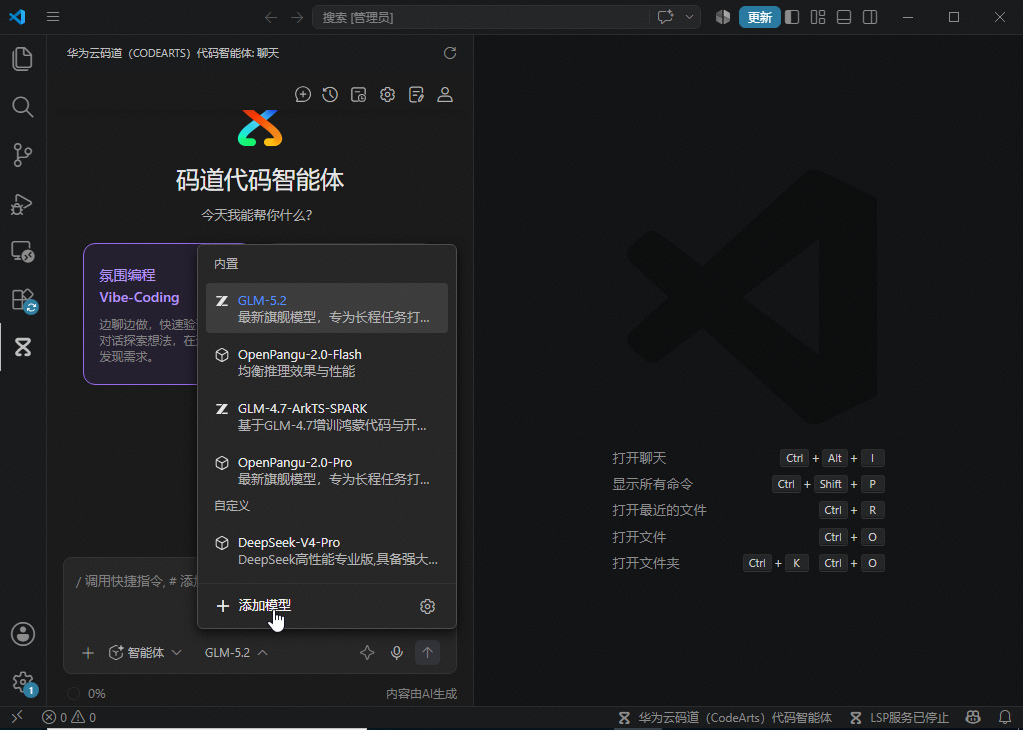Click the 内容由AI生成 label
This screenshot has height=730, width=1023.
[x=421, y=693]
